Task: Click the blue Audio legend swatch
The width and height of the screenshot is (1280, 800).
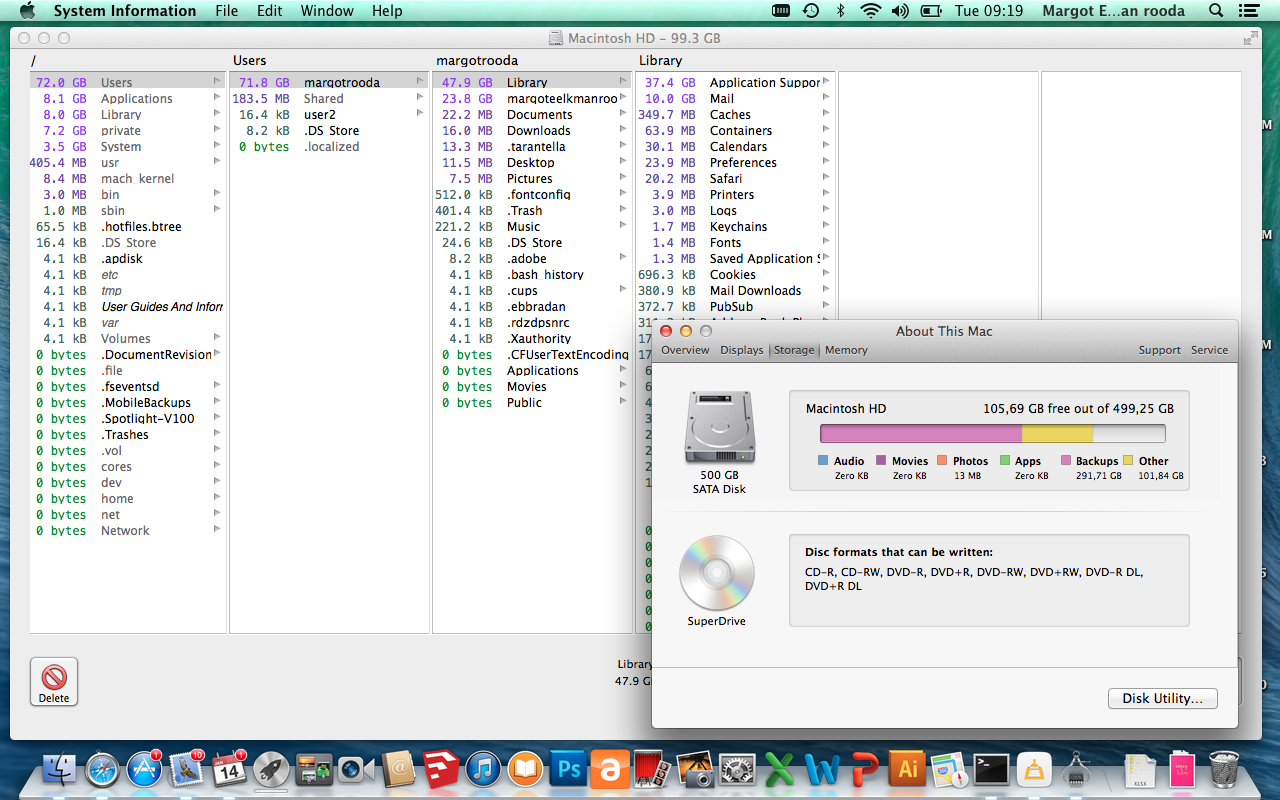Action: [x=823, y=461]
